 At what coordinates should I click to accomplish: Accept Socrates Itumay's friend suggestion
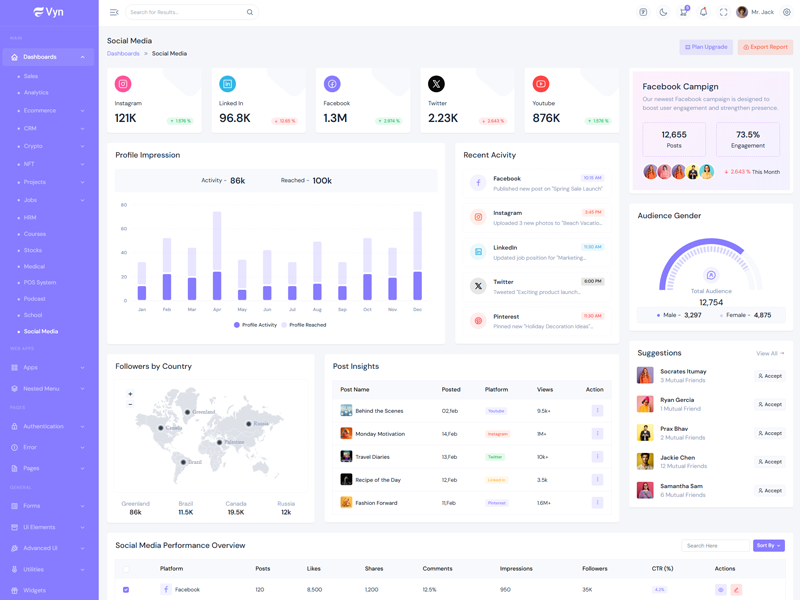770,376
